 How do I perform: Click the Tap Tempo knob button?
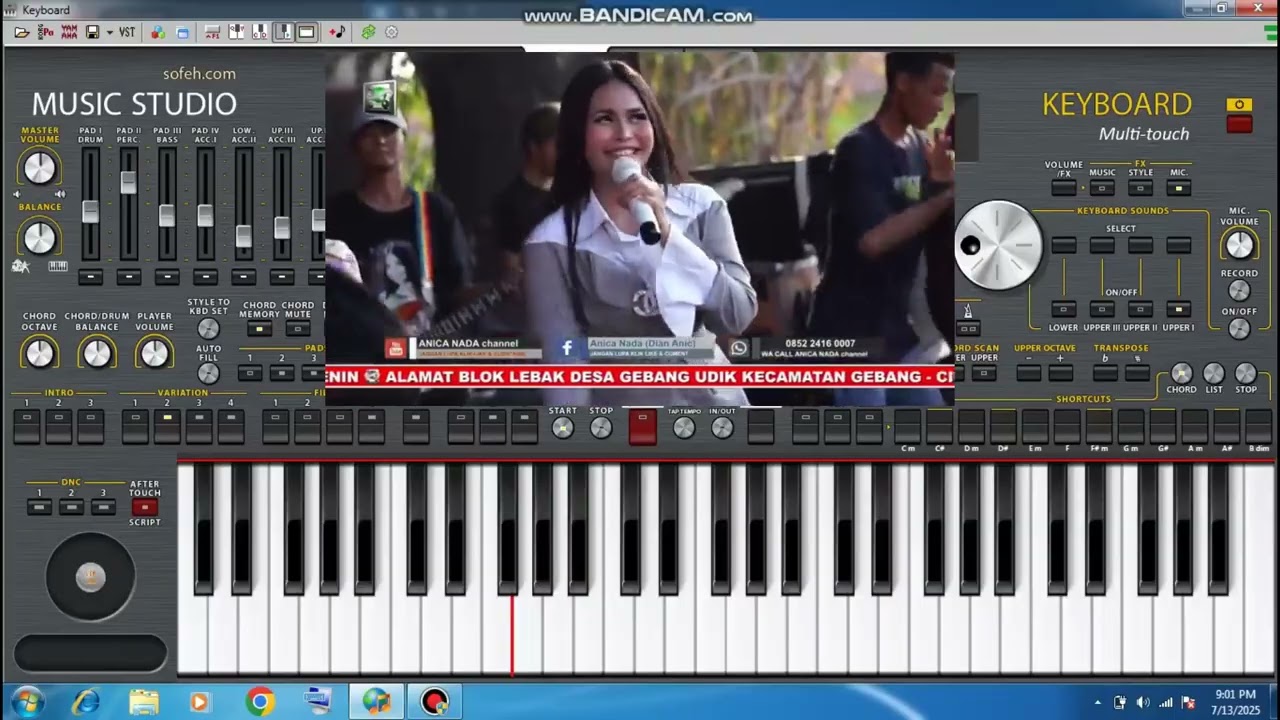pos(684,428)
